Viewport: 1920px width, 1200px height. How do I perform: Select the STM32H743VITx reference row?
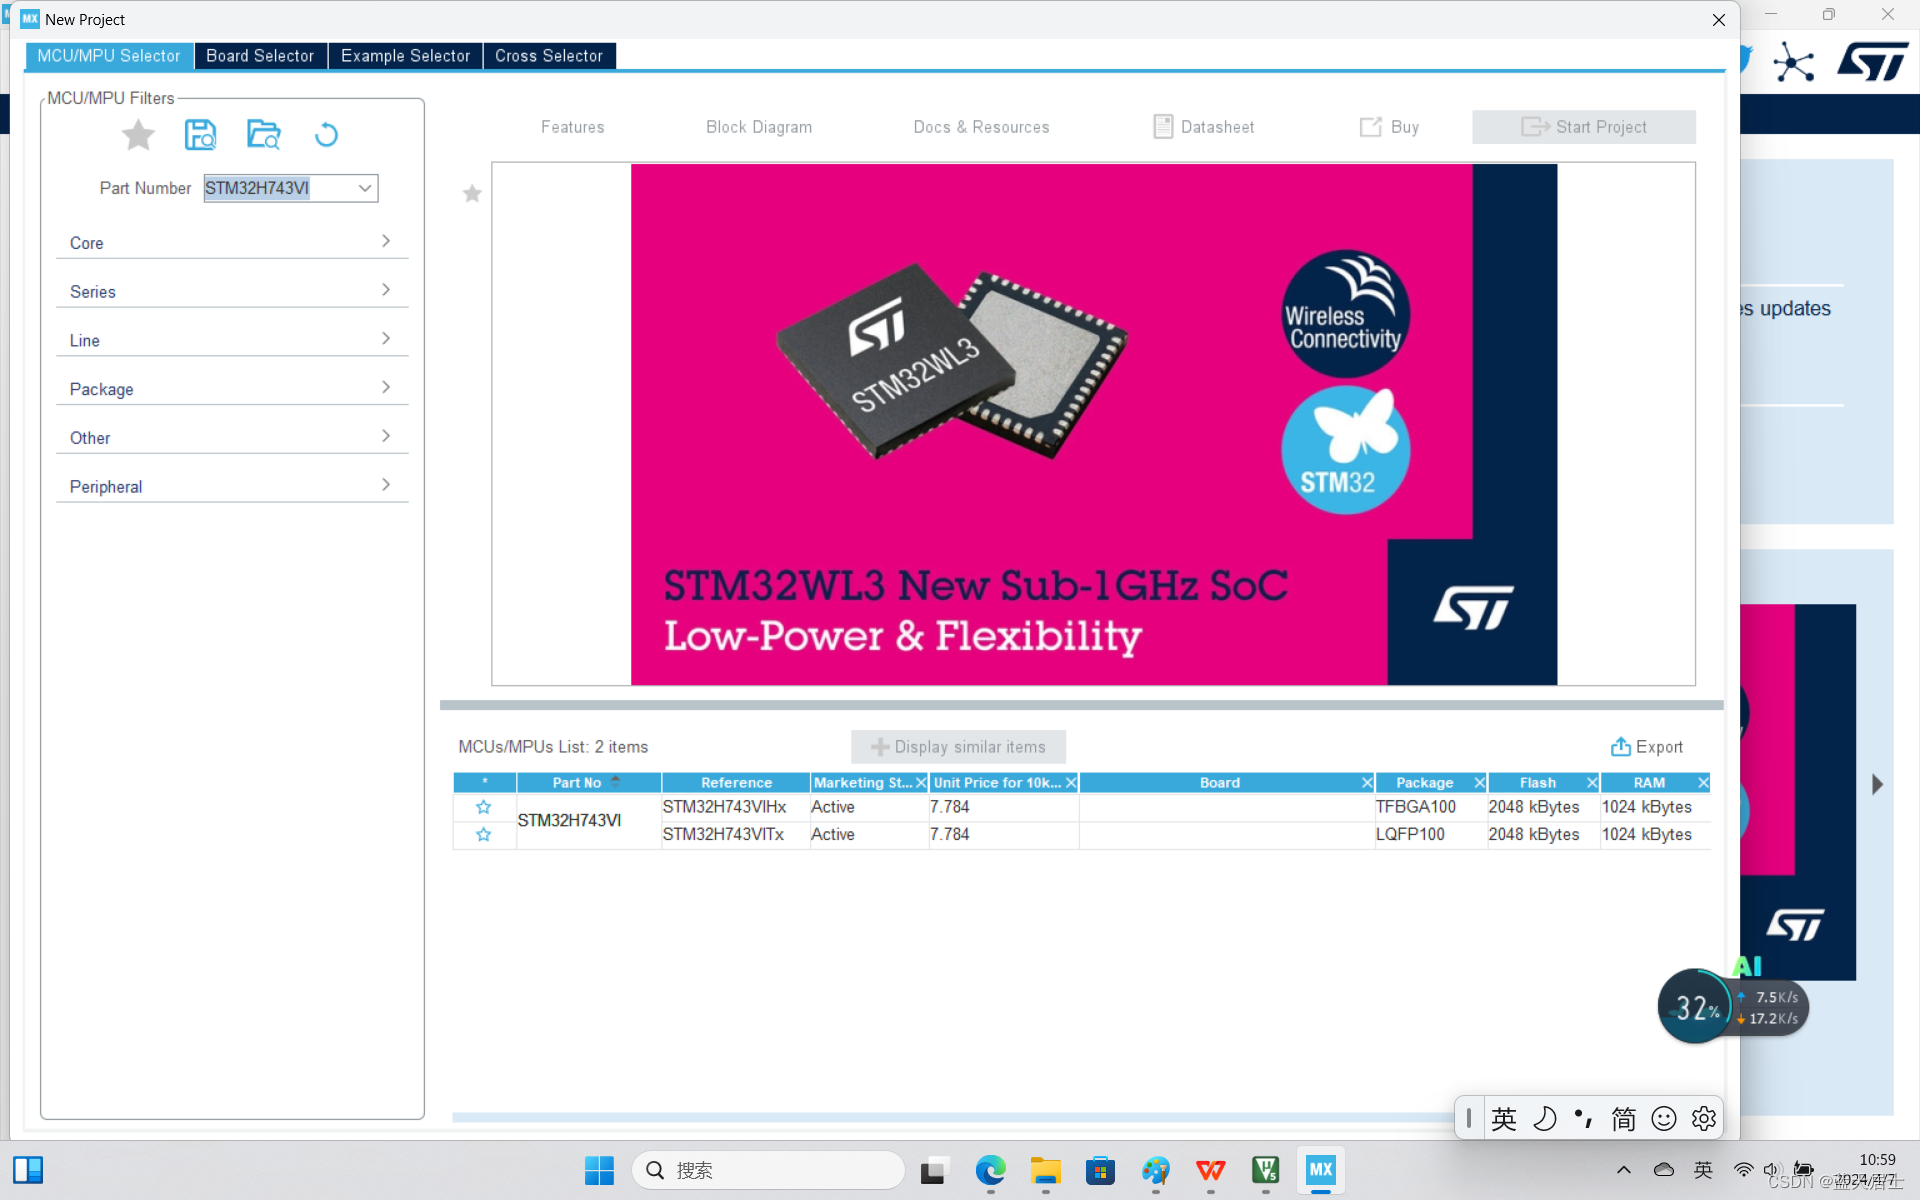(724, 834)
